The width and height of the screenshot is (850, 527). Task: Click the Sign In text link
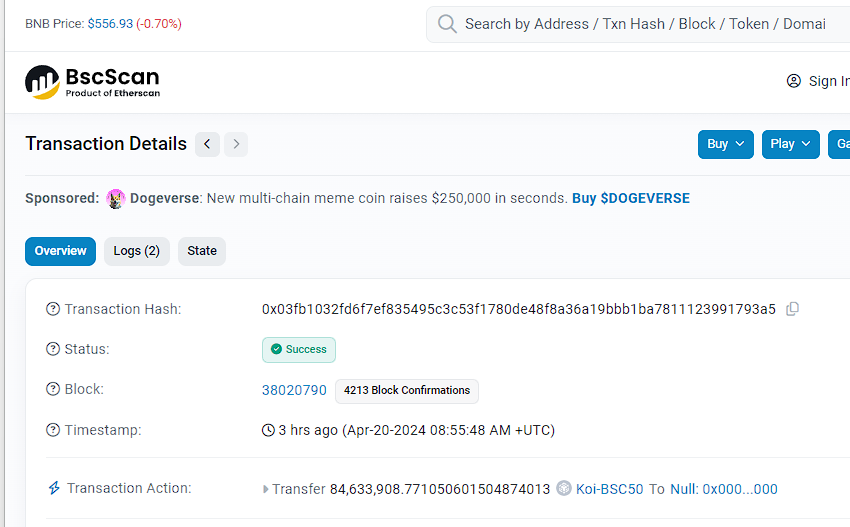(829, 81)
